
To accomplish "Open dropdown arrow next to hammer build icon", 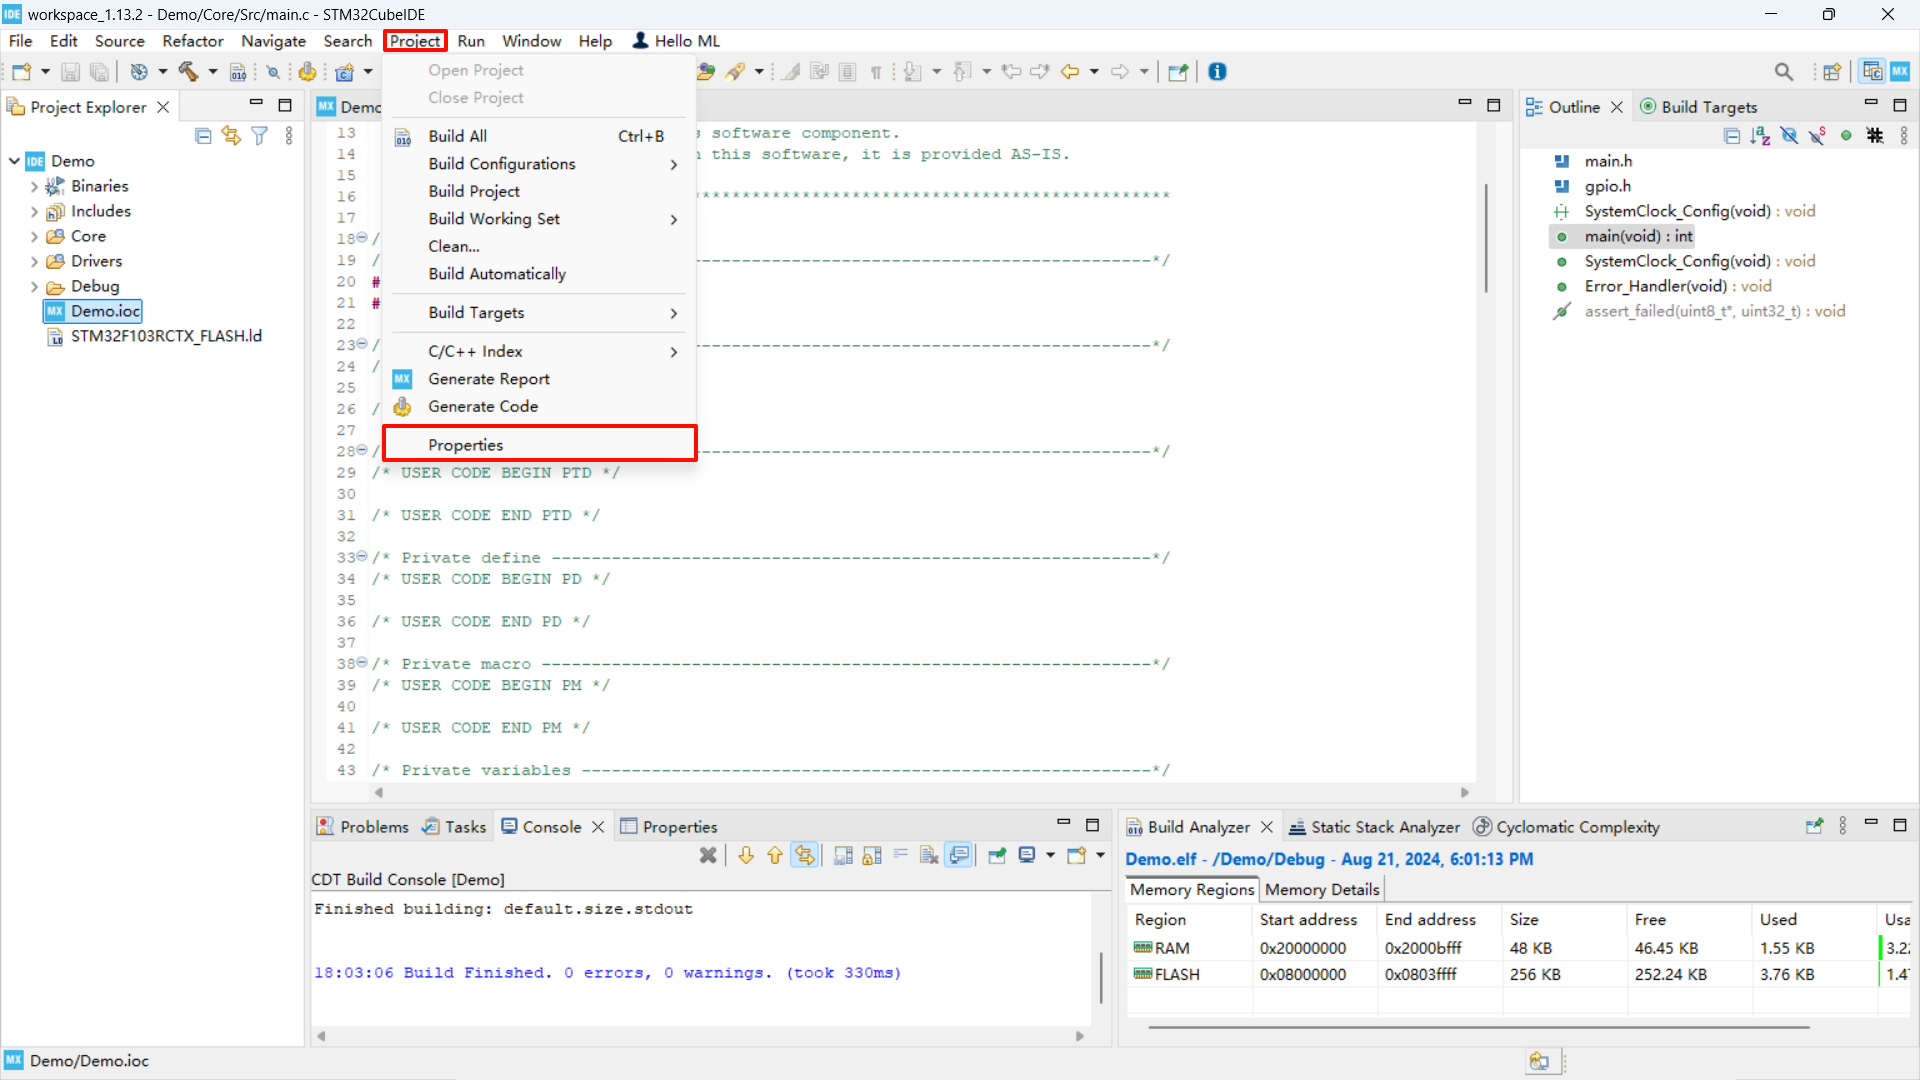I will tap(212, 72).
